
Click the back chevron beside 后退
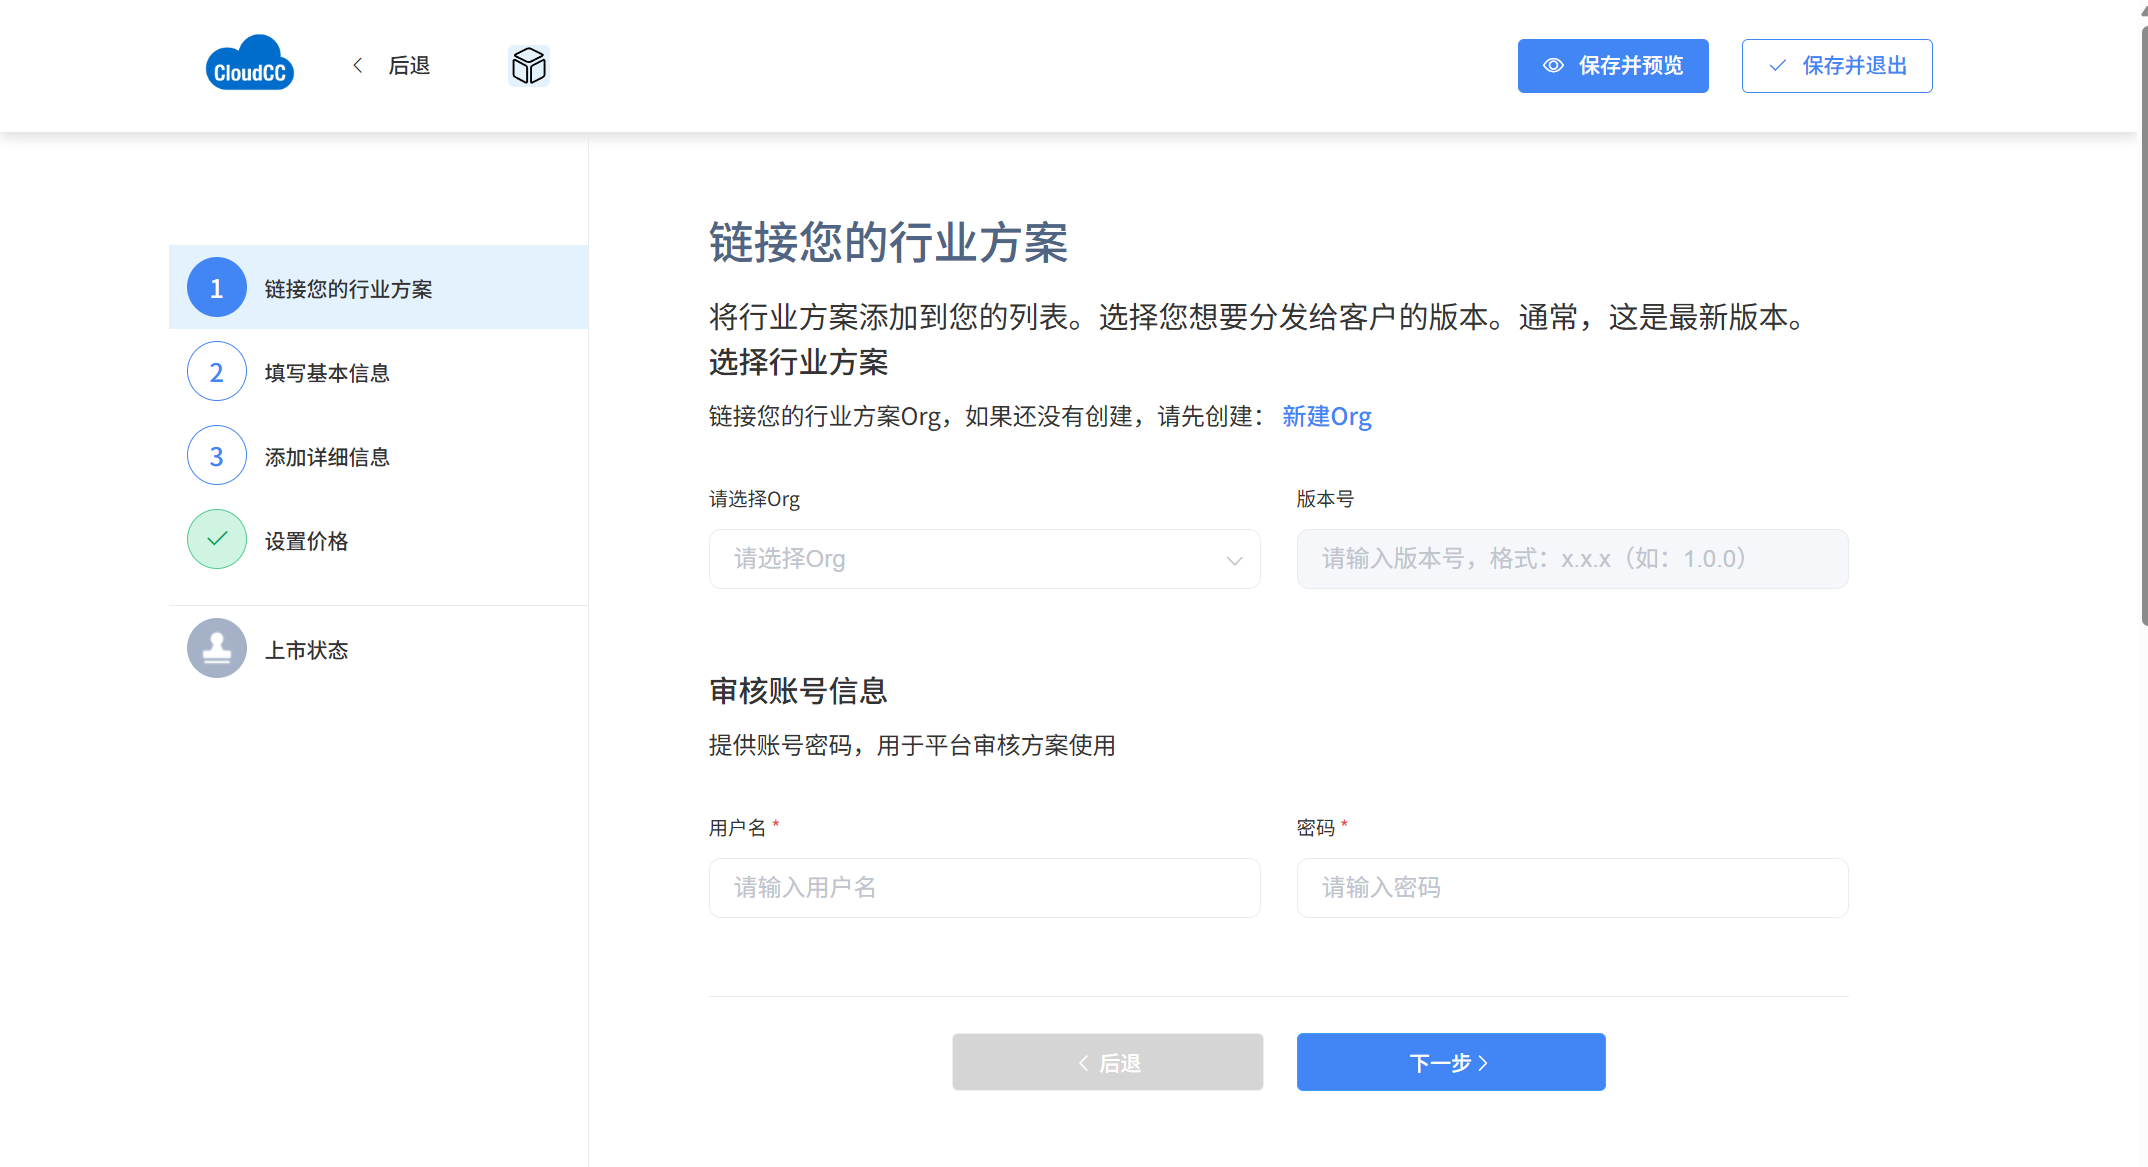(x=358, y=66)
